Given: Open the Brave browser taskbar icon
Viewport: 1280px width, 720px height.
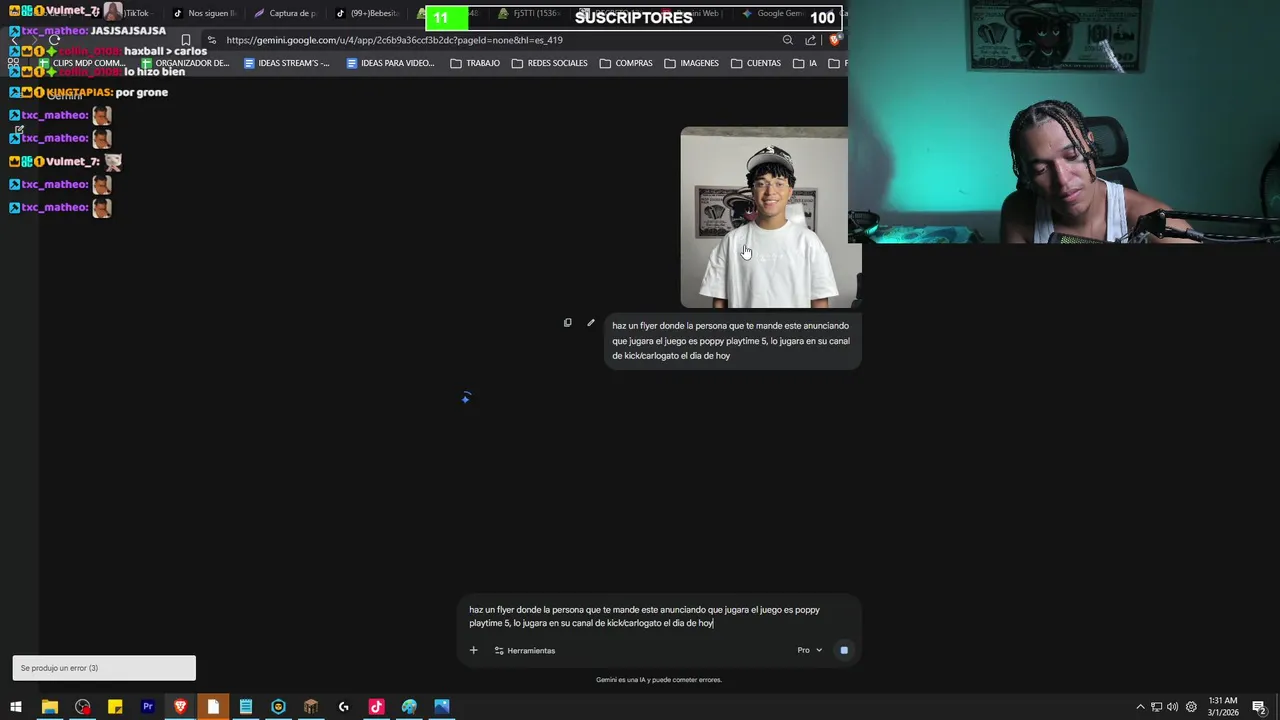Looking at the screenshot, I should coord(180,707).
